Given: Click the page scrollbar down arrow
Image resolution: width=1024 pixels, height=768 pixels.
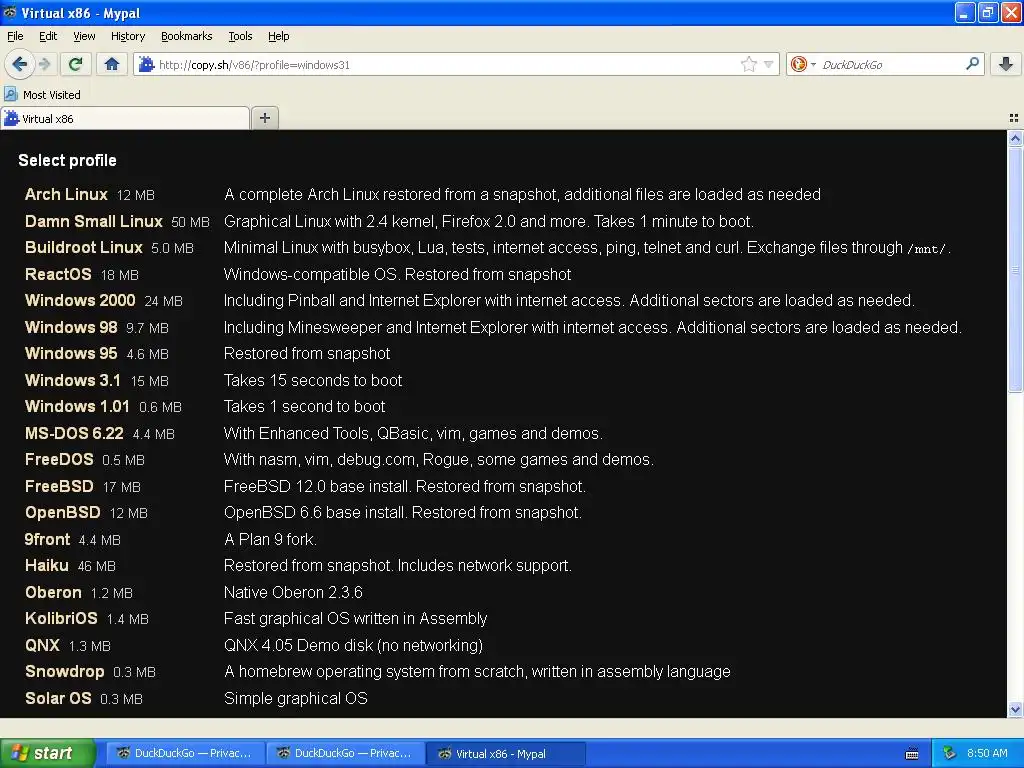Looking at the screenshot, I should (x=1015, y=709).
